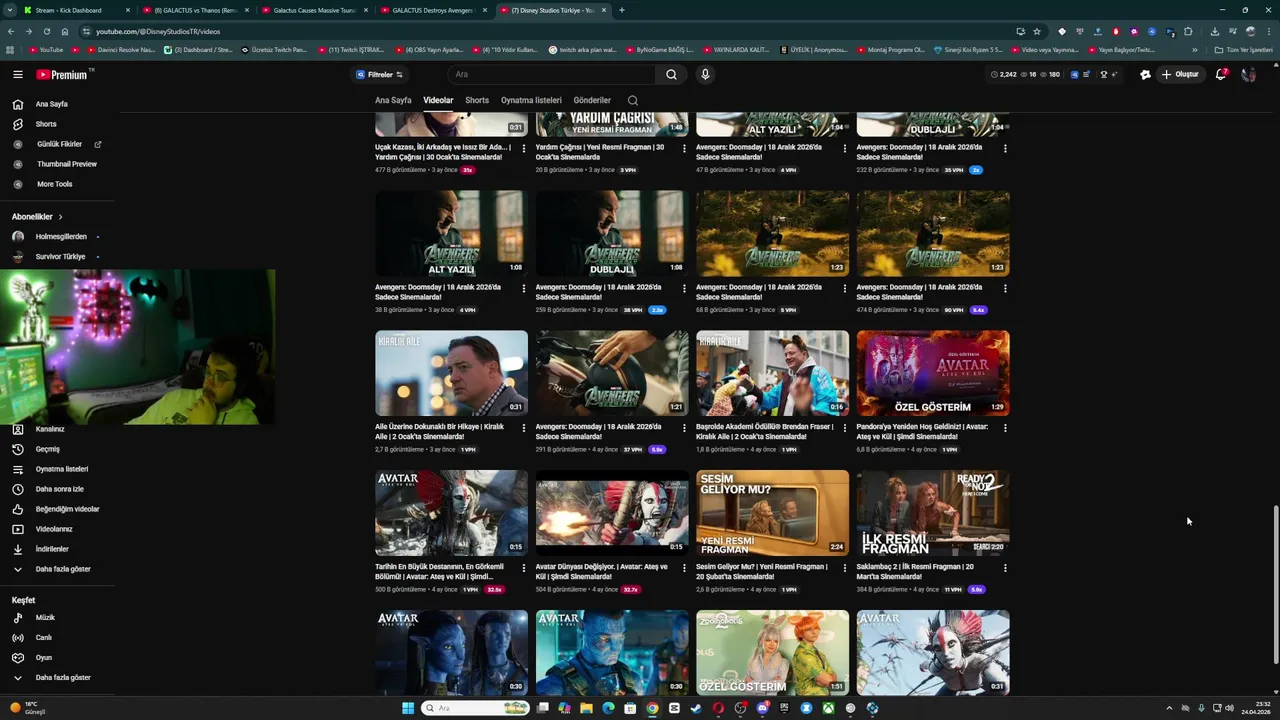1280x720 pixels.
Task: Open Kiralık Aile 0:31 video thumbnail
Action: click(451, 373)
